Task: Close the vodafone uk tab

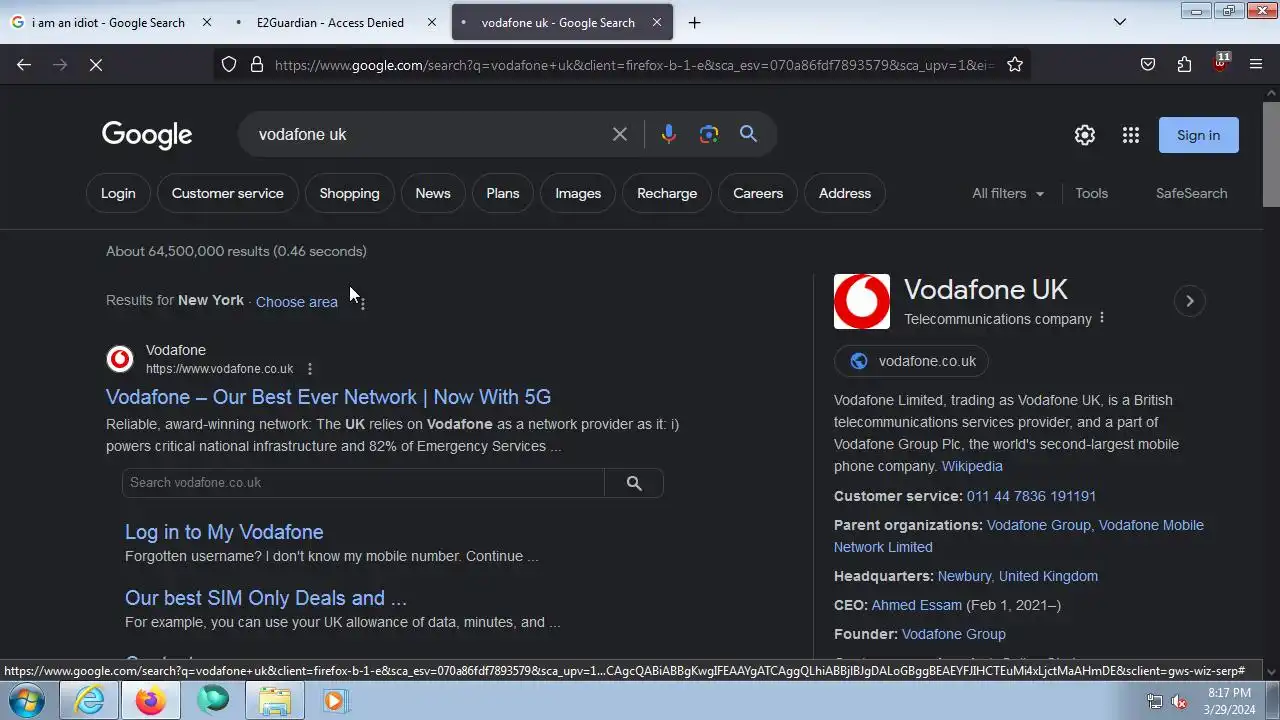Action: point(657,22)
